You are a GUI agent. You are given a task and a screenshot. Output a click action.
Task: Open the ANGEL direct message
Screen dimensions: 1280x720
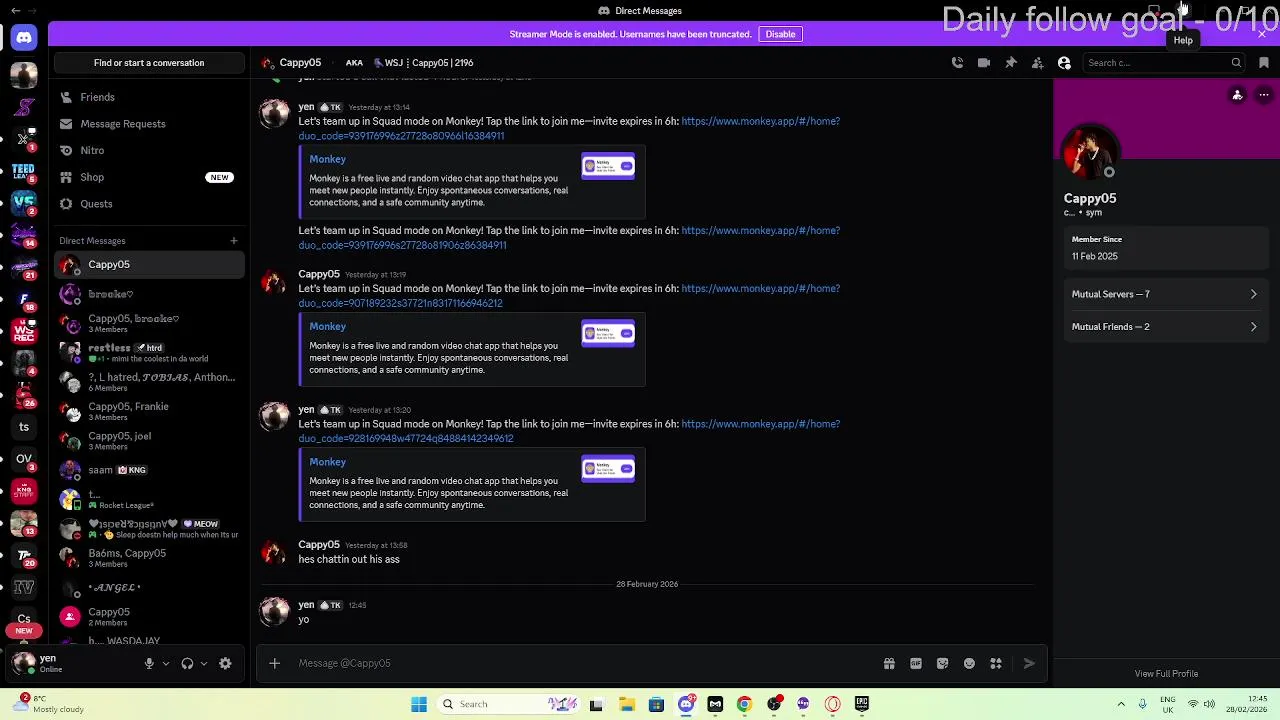tap(149, 588)
